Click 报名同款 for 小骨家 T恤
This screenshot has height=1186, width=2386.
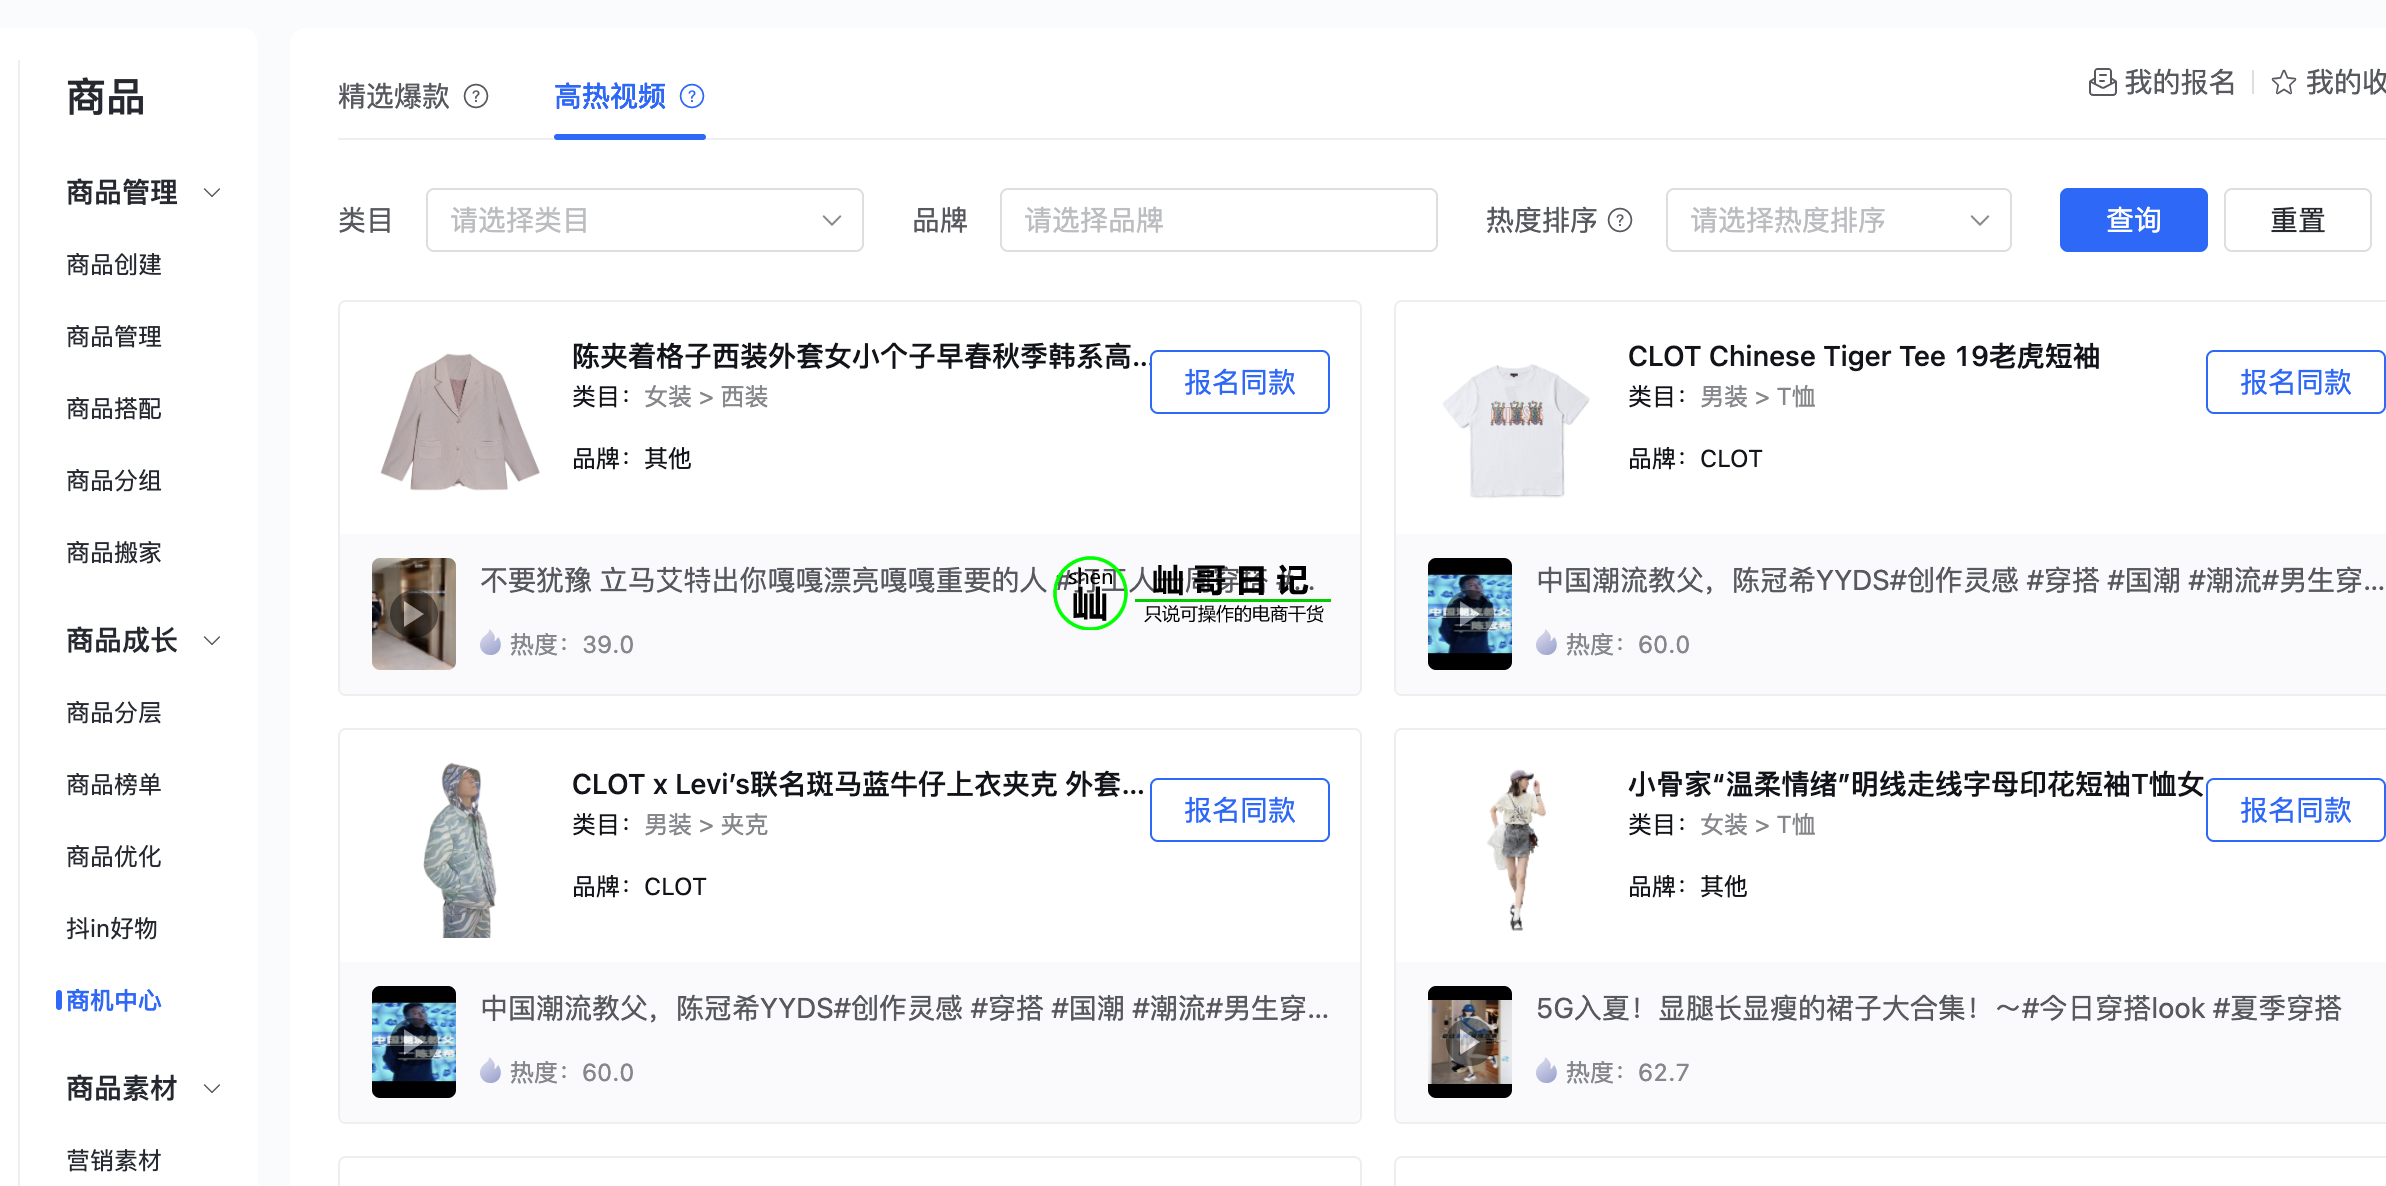click(2296, 810)
